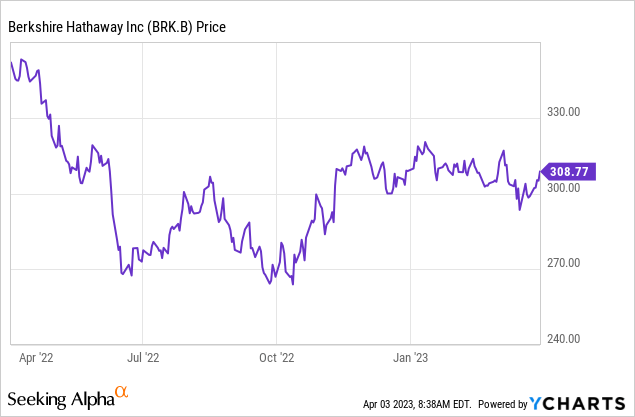Image resolution: width=635 pixels, height=417 pixels.
Task: Click the price line's June '22 low before Jul '22
Action: coord(131,276)
